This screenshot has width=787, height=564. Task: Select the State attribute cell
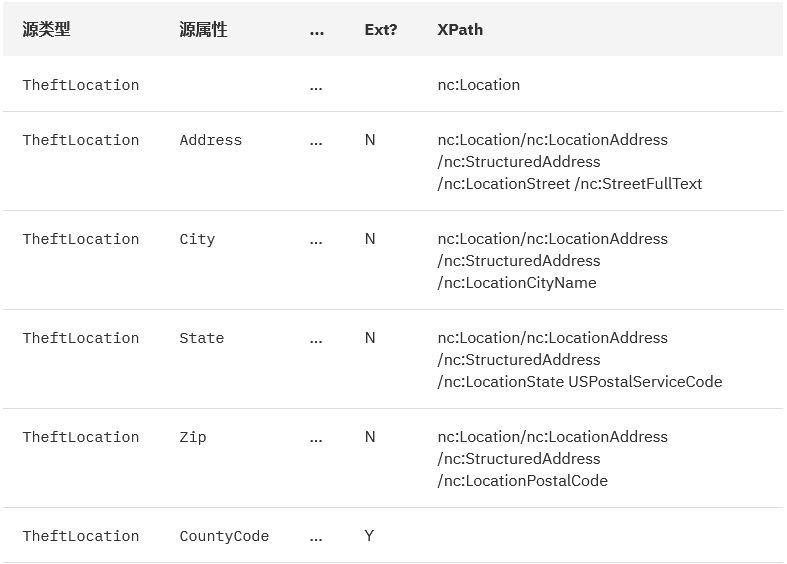[202, 338]
